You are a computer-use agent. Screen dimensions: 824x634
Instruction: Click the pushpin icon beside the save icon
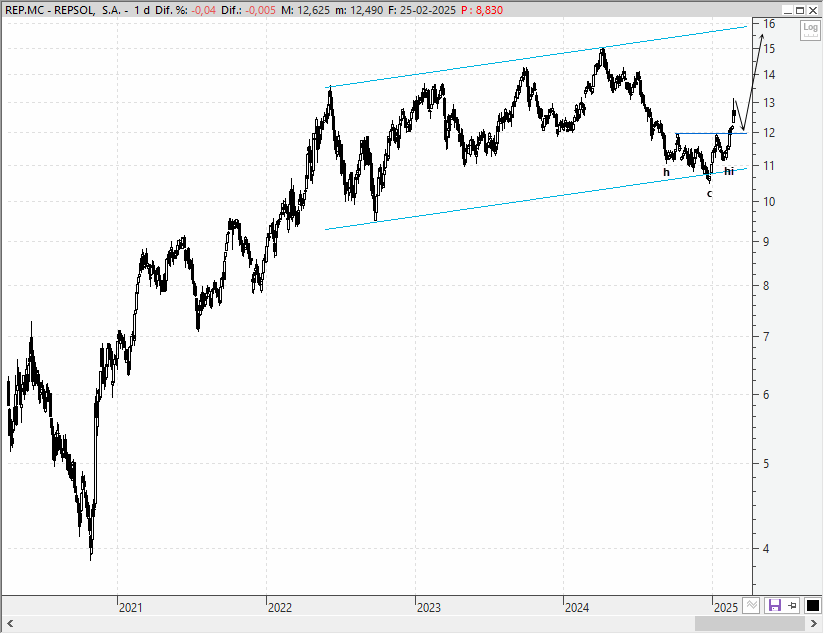click(792, 606)
